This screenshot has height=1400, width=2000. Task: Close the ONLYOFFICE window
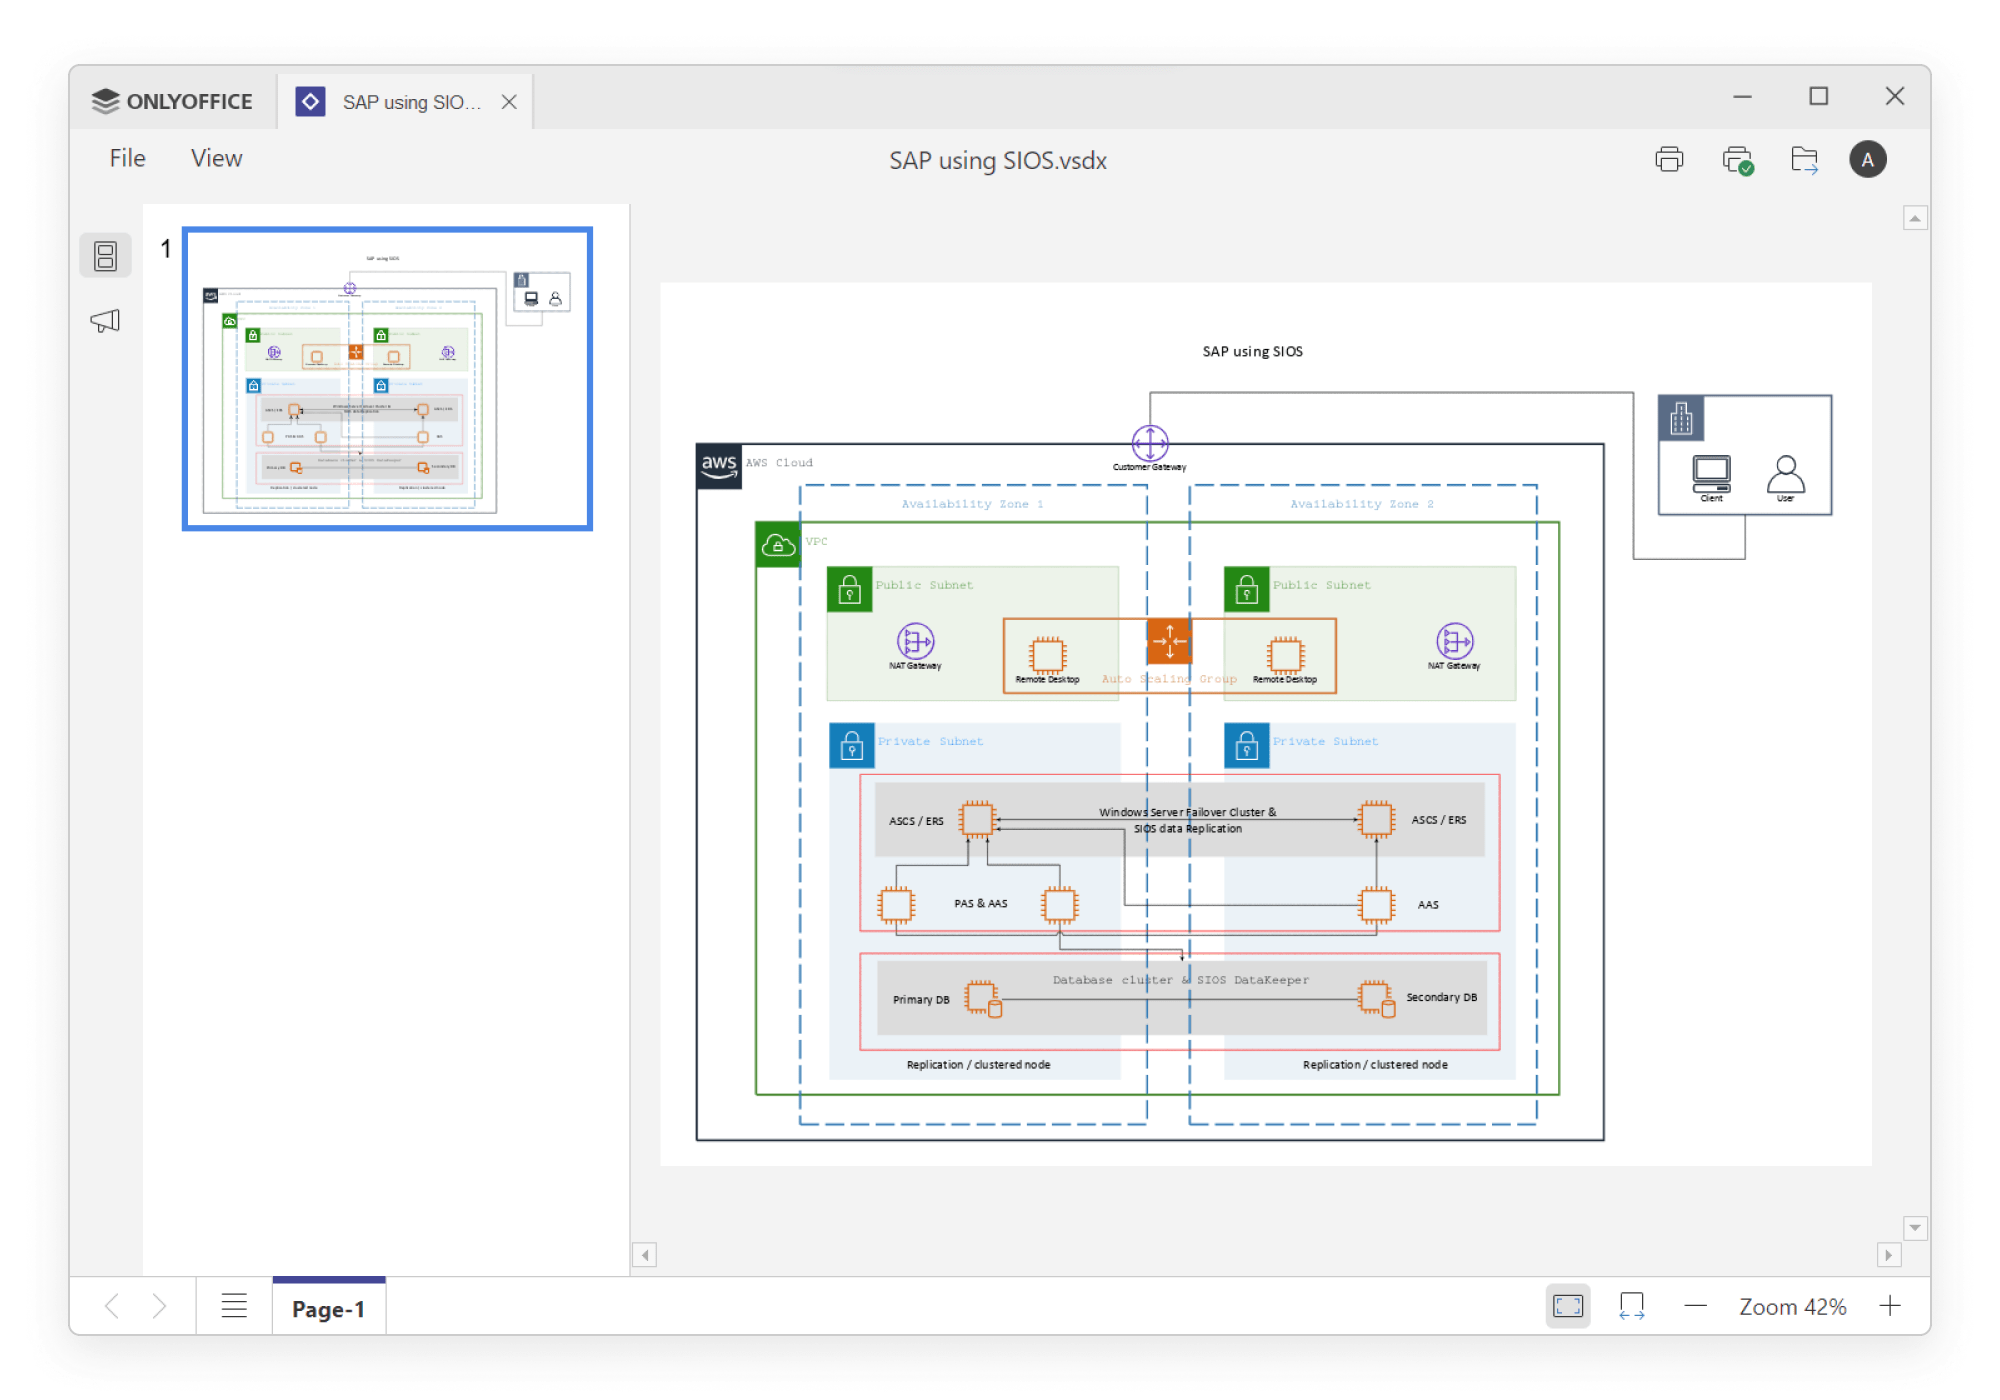pos(1894,96)
